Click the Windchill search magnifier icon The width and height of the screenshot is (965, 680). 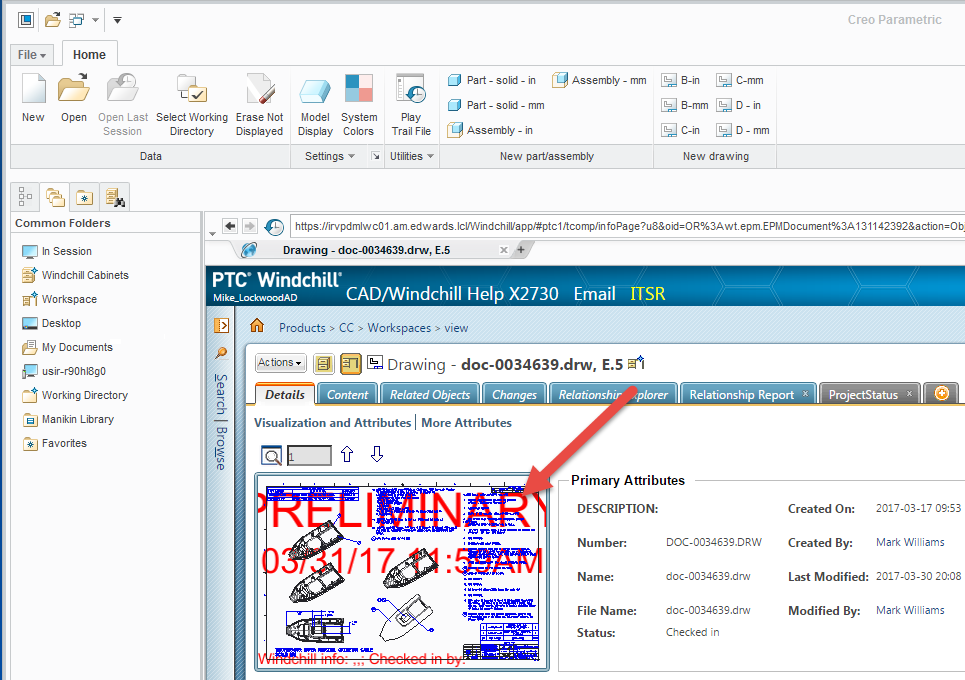pyautogui.click(x=220, y=353)
